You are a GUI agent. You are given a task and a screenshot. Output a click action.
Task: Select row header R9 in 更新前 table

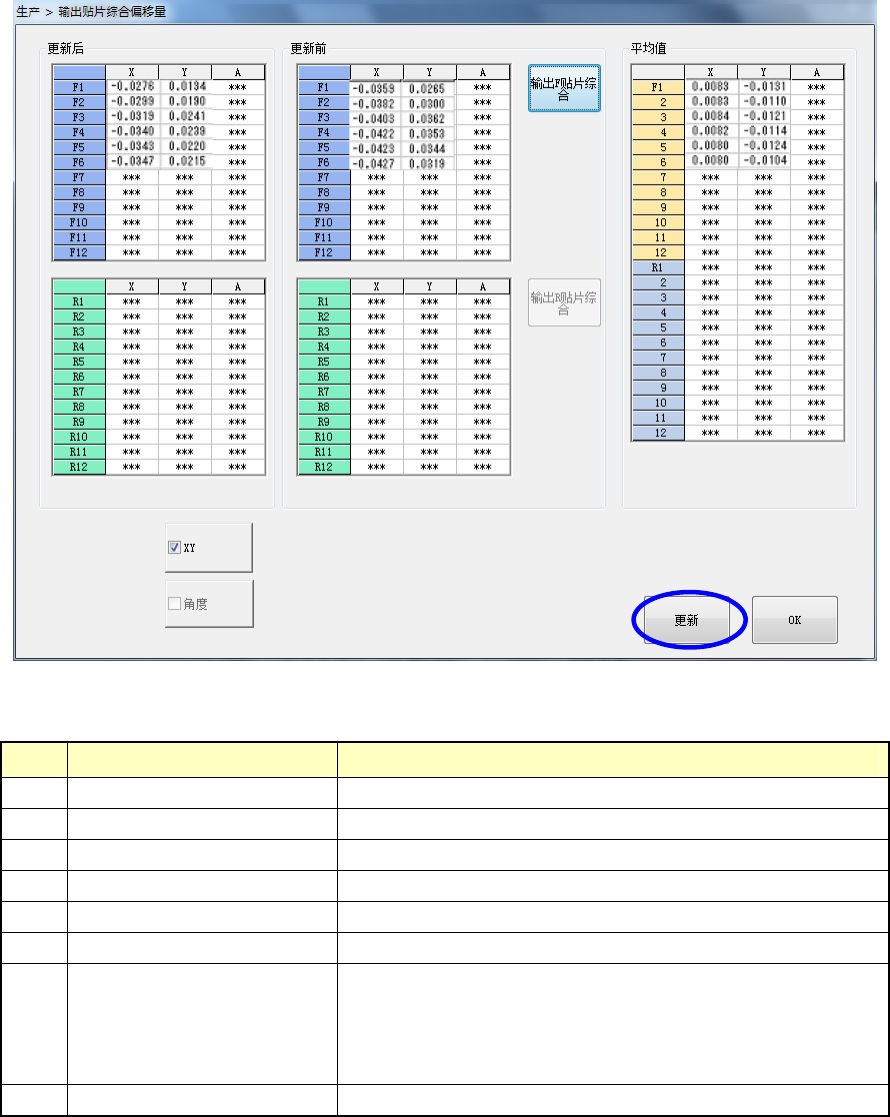(x=324, y=422)
